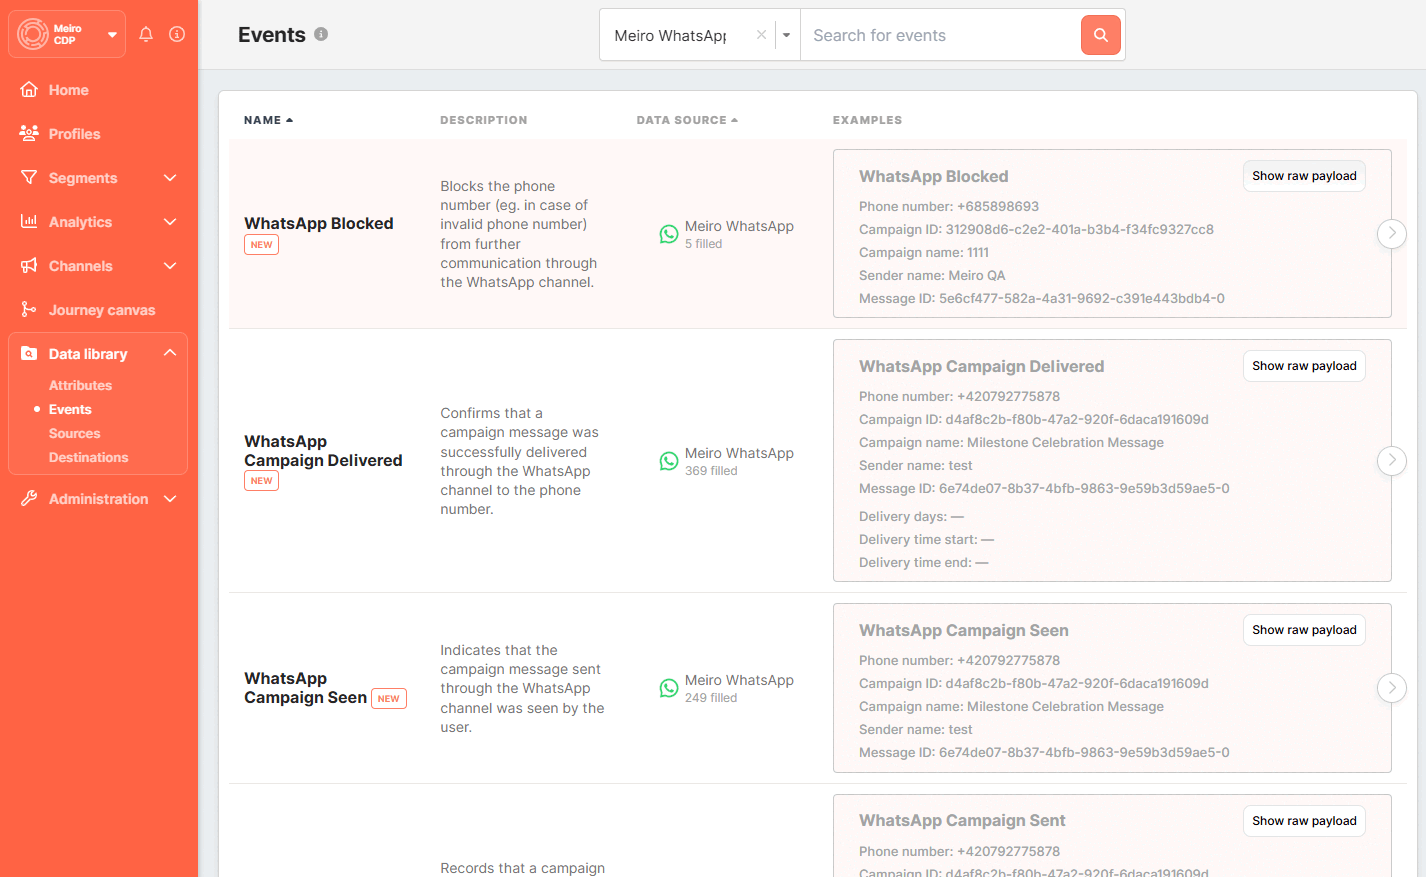Click the info icon in sidebar header

click(x=177, y=34)
